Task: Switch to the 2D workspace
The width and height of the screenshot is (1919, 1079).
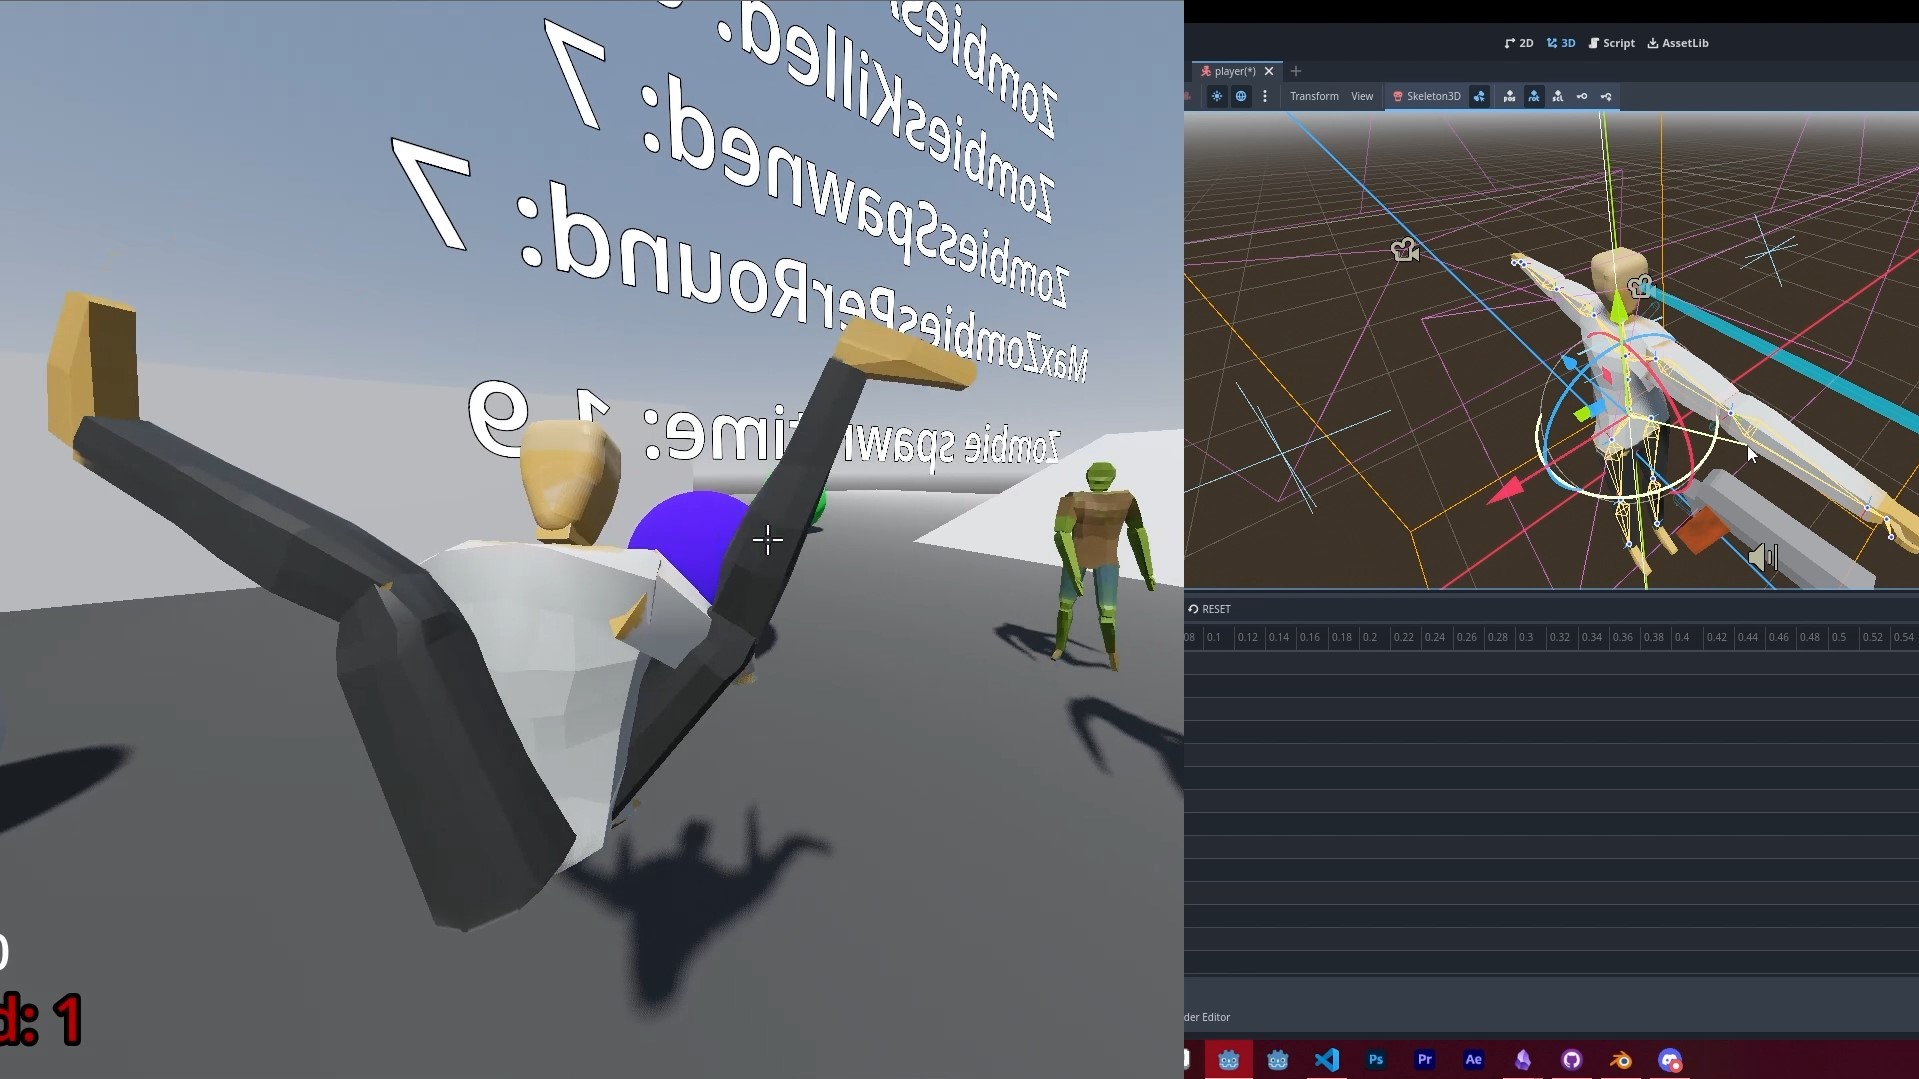Action: (1518, 43)
